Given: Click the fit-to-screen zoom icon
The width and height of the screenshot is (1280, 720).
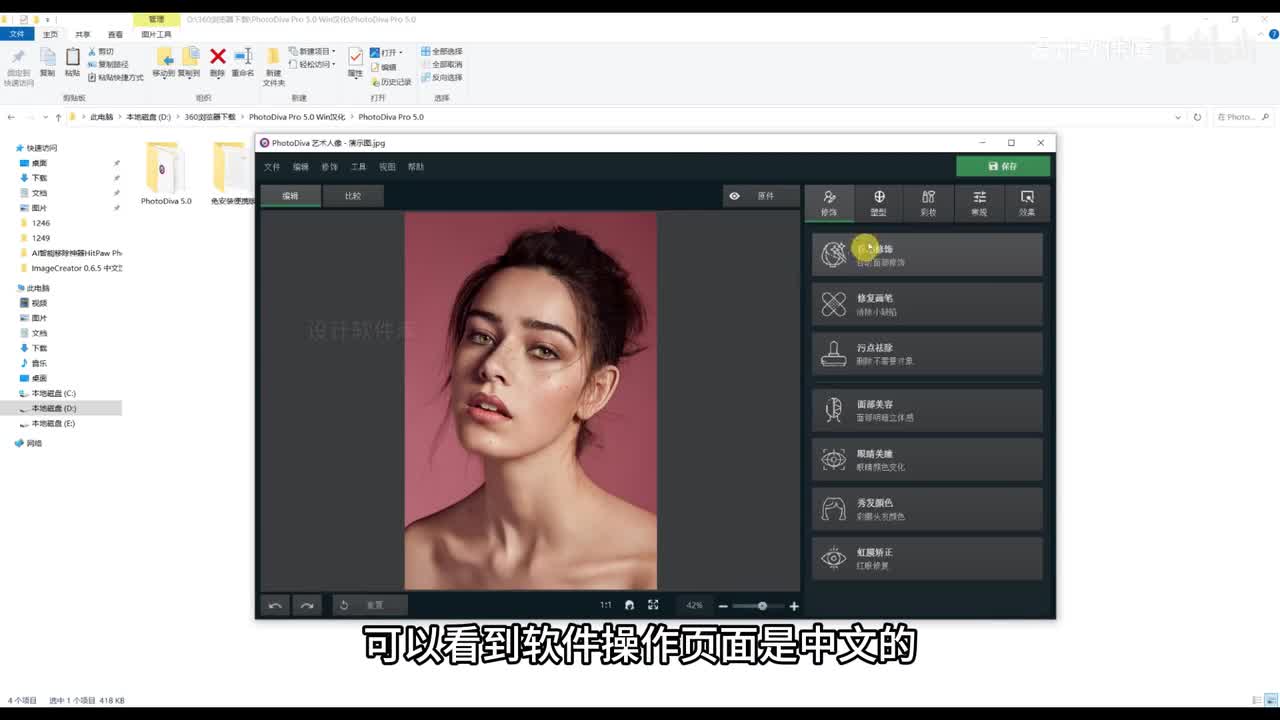Looking at the screenshot, I should pos(653,605).
